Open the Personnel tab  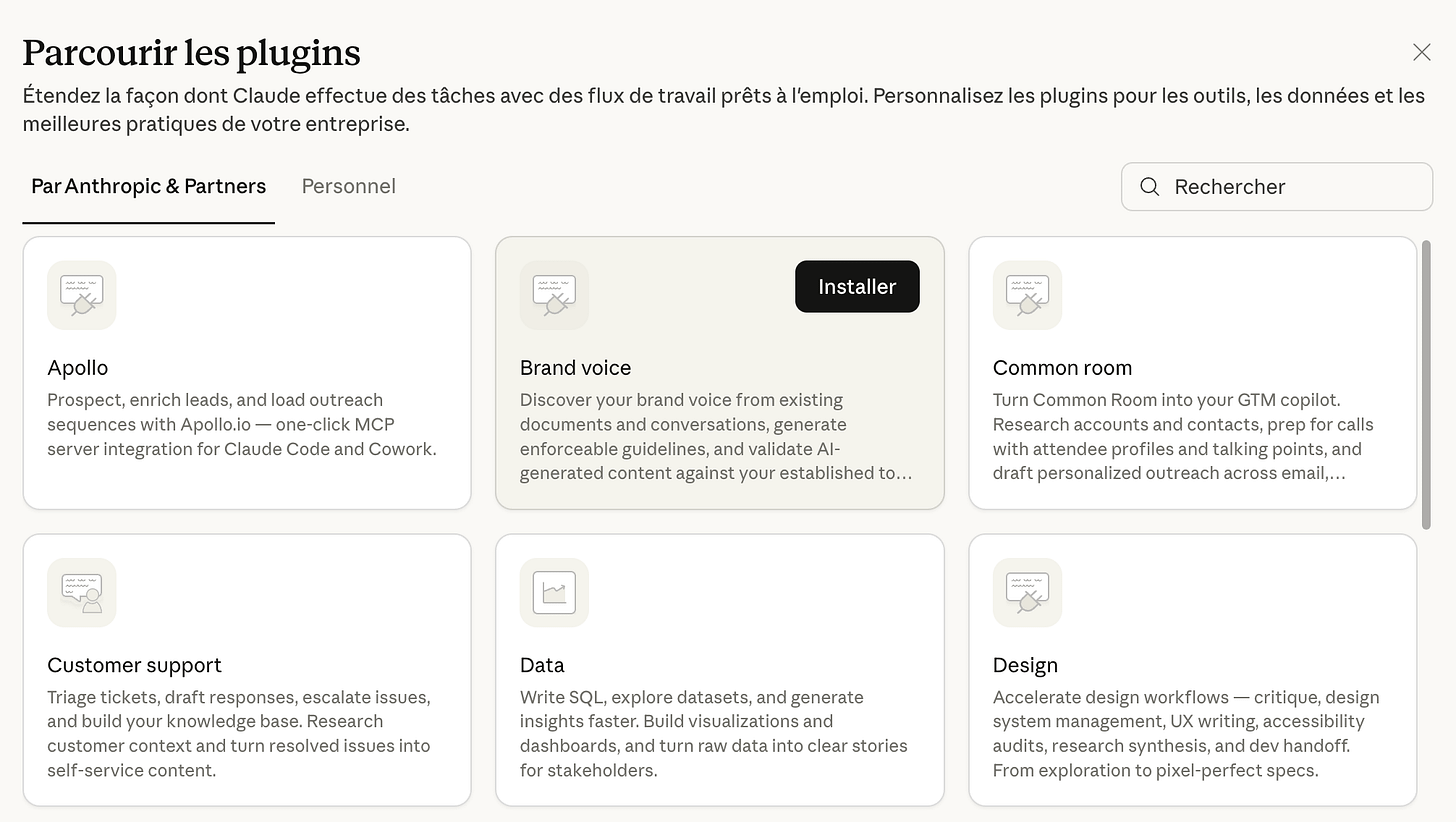click(349, 186)
